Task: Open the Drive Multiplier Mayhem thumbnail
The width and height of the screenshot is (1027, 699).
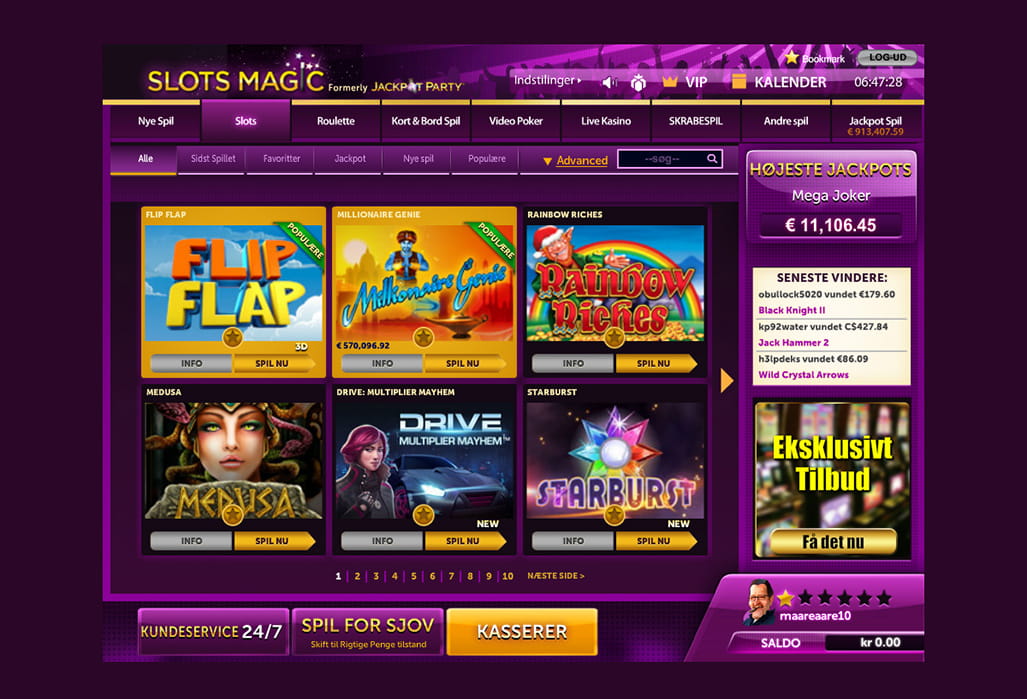Action: (x=424, y=461)
